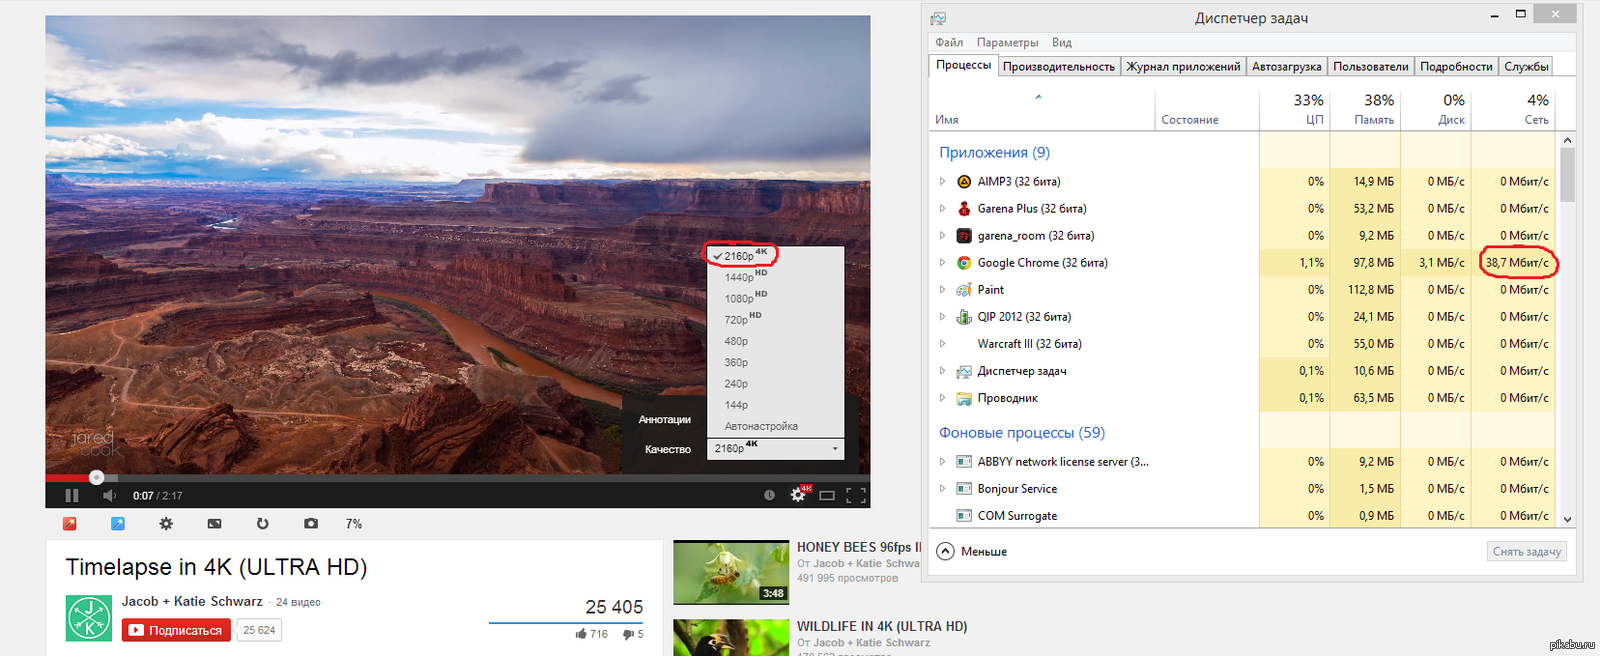Pause the YouTube video
1600x656 pixels.
tap(72, 495)
